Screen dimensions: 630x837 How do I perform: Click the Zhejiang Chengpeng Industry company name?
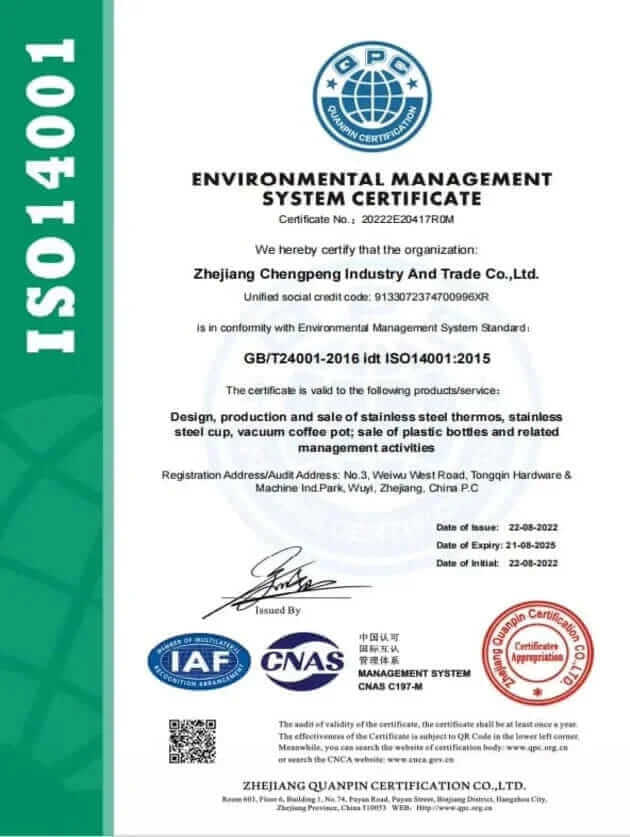(x=370, y=271)
